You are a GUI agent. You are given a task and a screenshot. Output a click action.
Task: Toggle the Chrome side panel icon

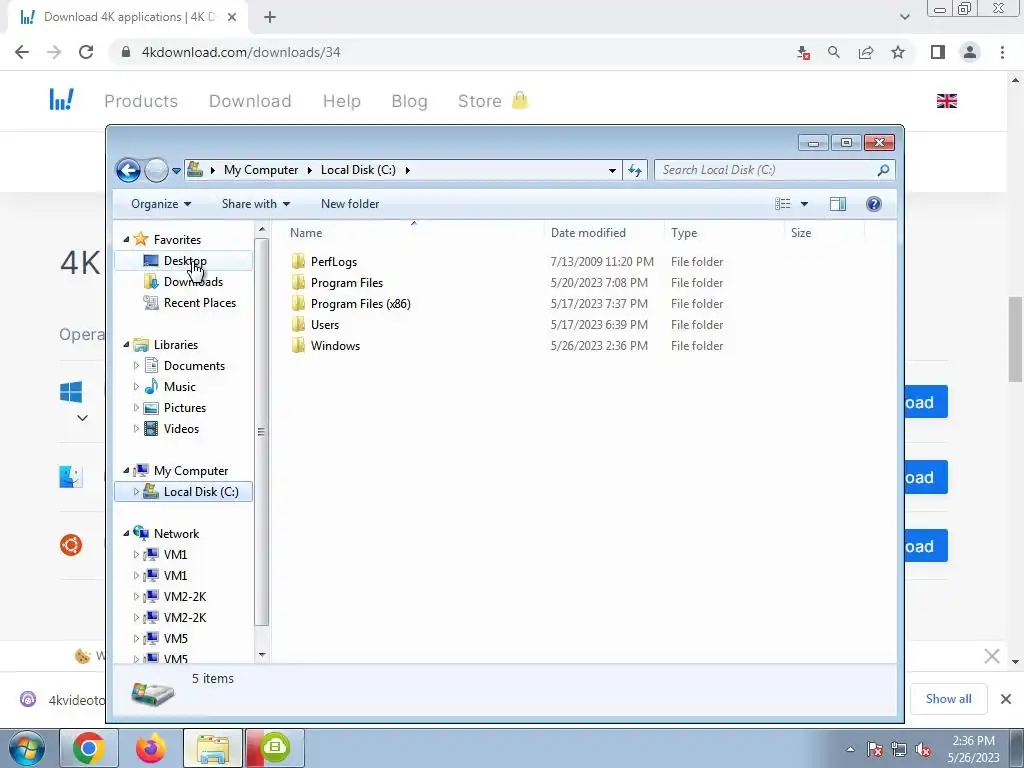(x=938, y=52)
